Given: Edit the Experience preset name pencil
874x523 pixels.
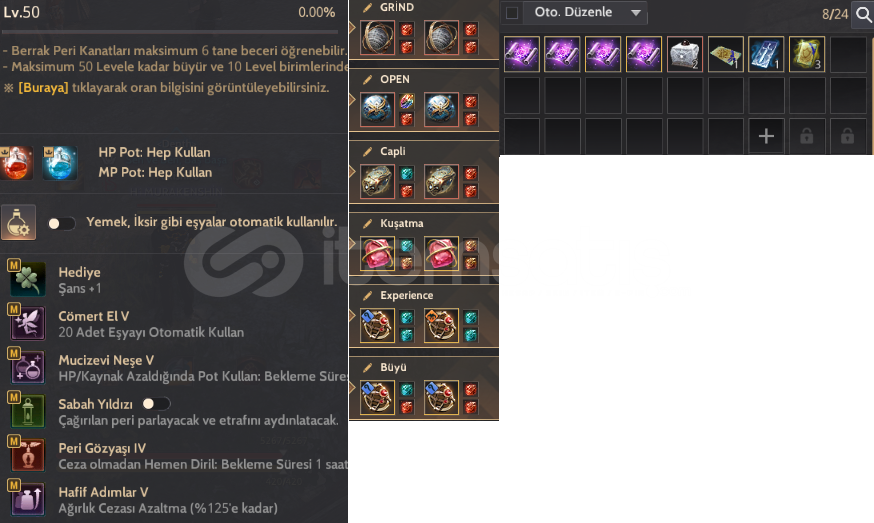Looking at the screenshot, I should 367,296.
